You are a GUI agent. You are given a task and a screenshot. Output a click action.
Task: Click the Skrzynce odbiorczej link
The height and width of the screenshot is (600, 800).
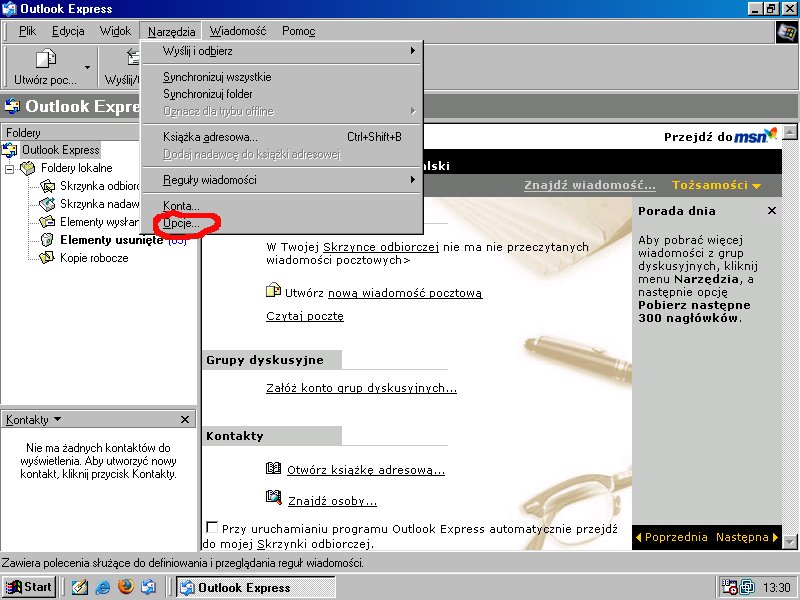(x=381, y=247)
